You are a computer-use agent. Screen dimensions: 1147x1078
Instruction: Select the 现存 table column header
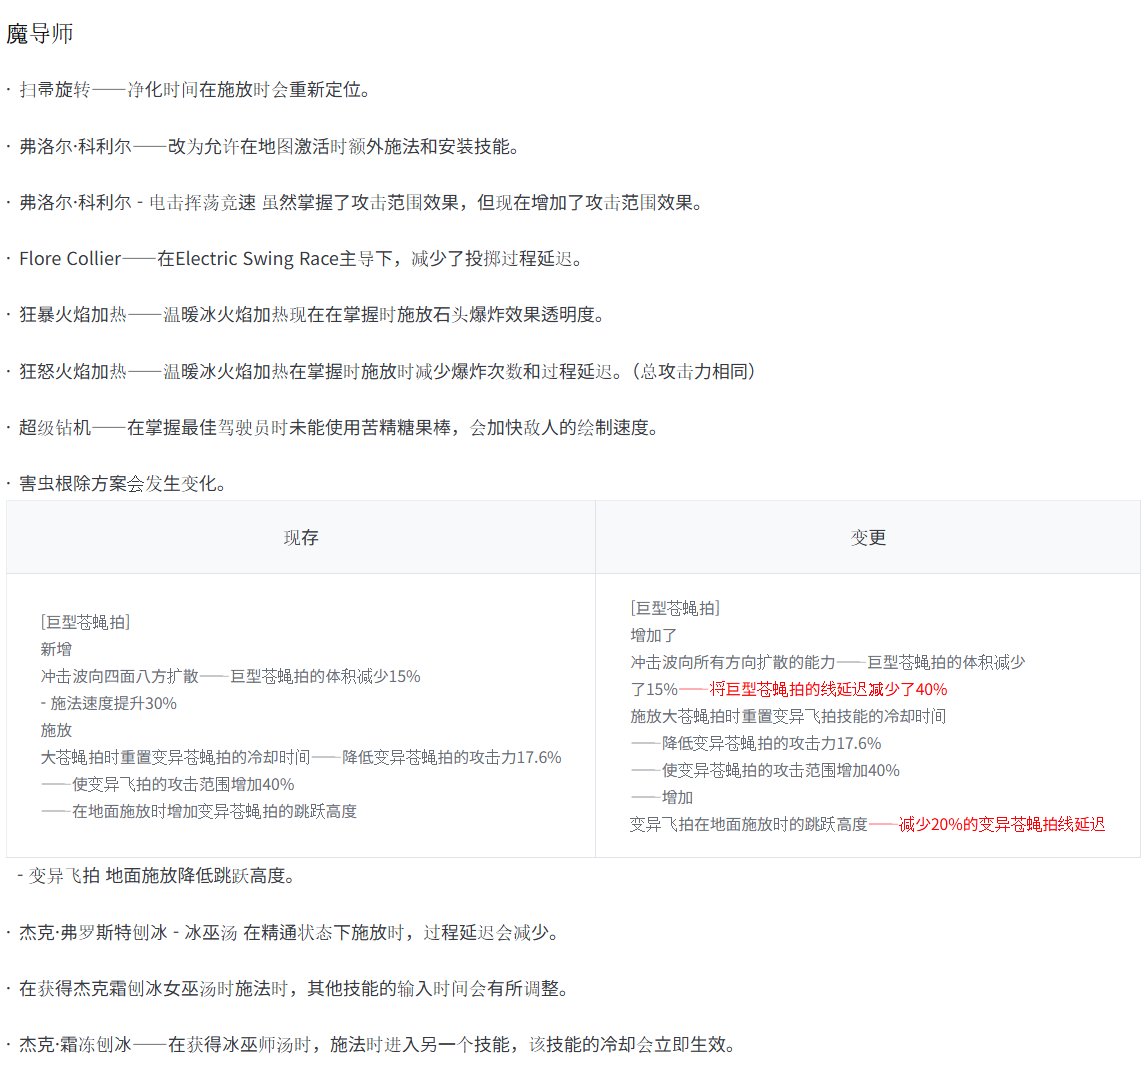(299, 537)
